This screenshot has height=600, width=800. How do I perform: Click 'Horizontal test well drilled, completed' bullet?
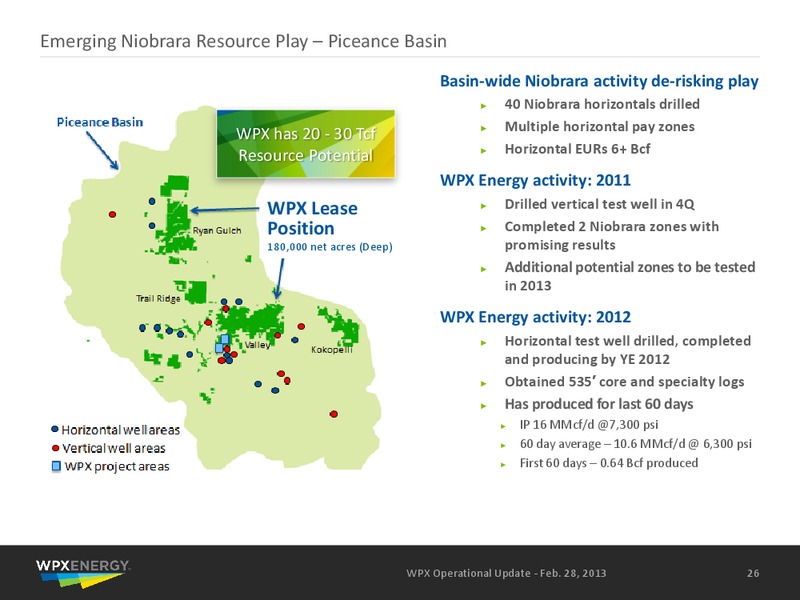click(628, 350)
